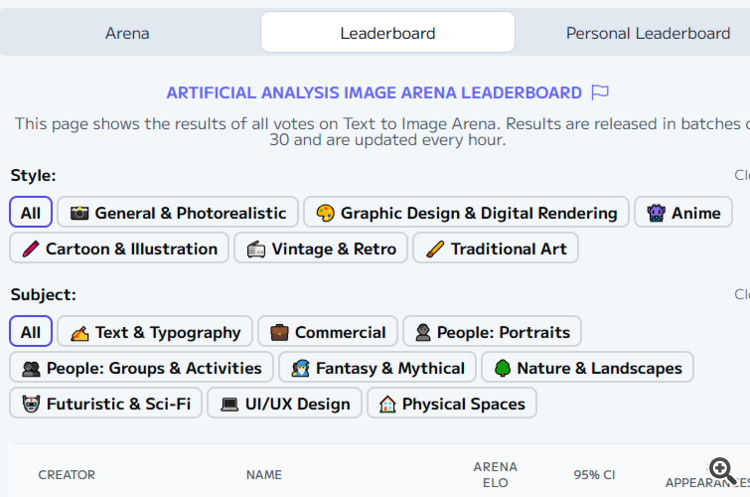Select Fantasy & Mythical subject filter
Viewport: 750px width, 497px height.
[x=377, y=368]
